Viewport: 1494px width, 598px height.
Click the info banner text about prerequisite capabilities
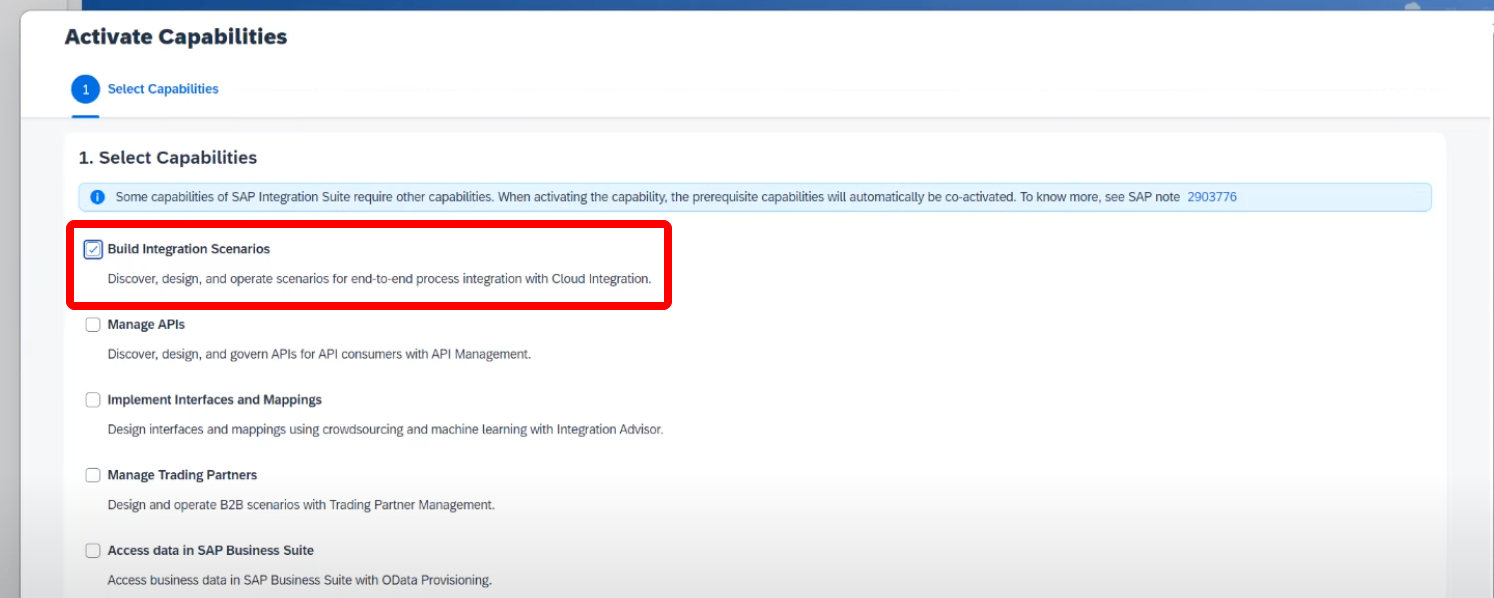[649, 197]
